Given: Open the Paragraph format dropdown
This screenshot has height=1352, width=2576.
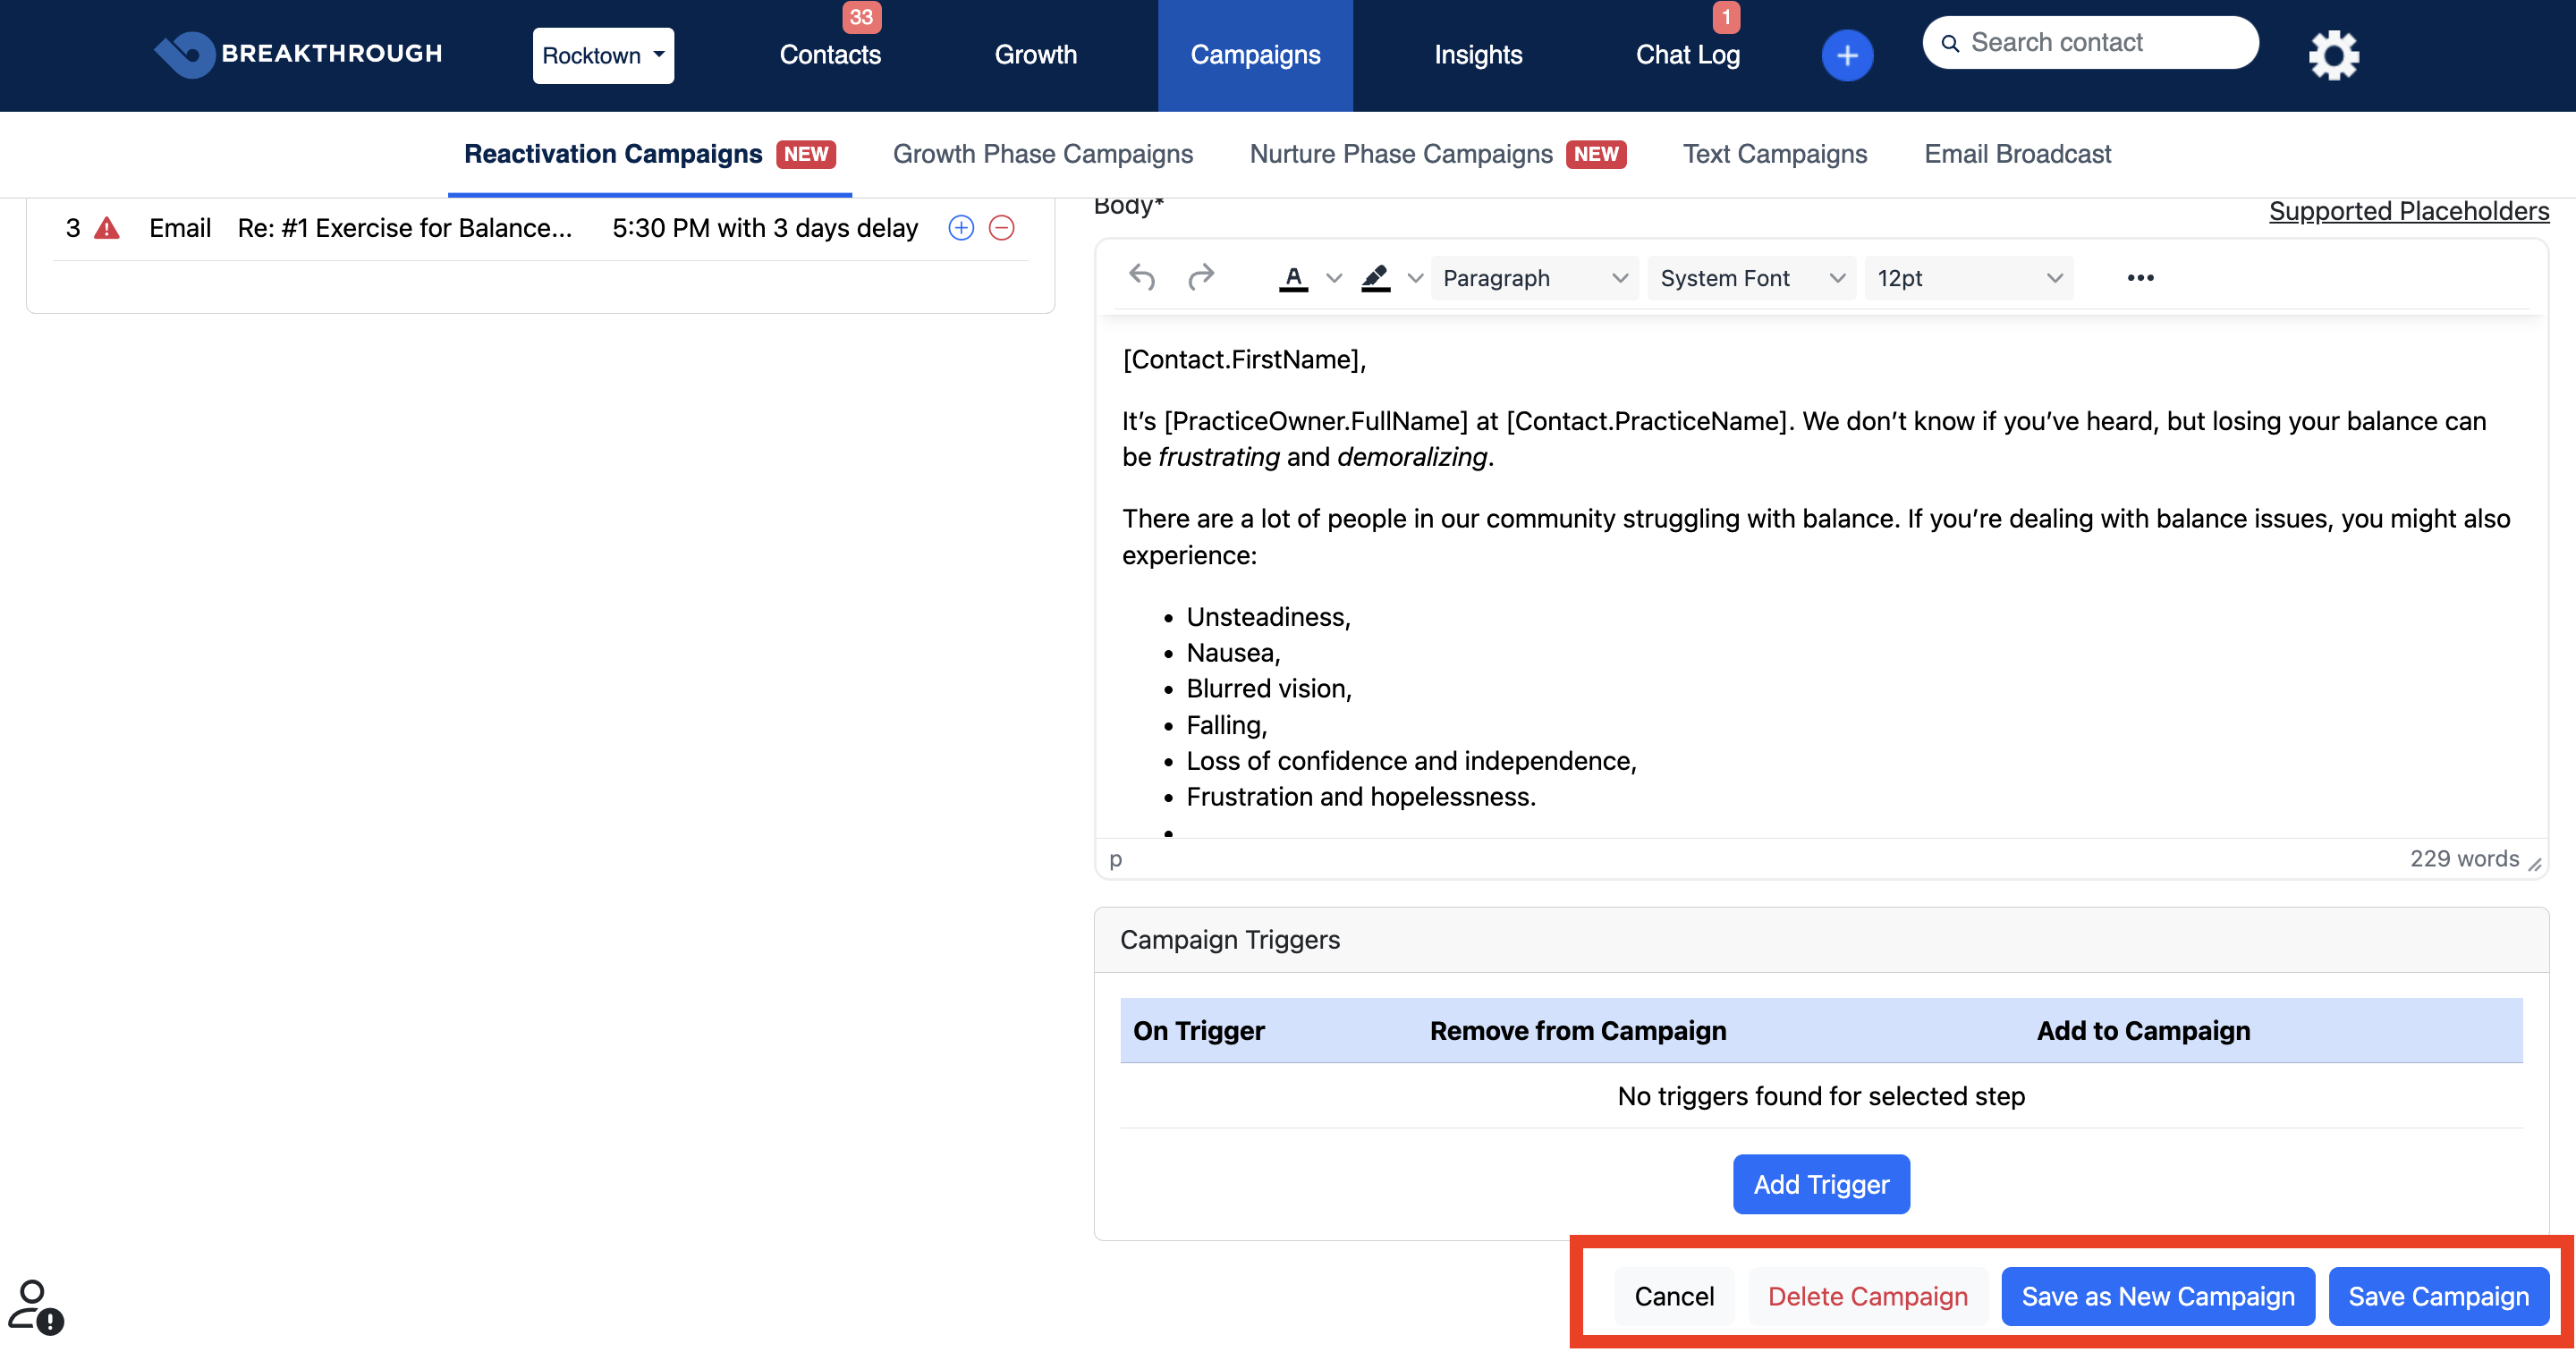Looking at the screenshot, I should pyautogui.click(x=1534, y=277).
